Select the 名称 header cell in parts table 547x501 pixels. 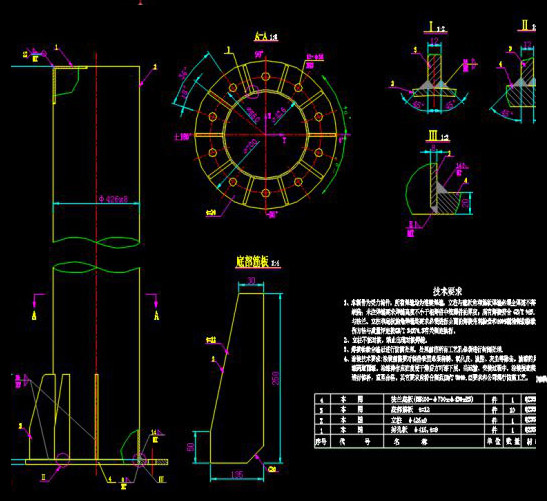(433, 442)
